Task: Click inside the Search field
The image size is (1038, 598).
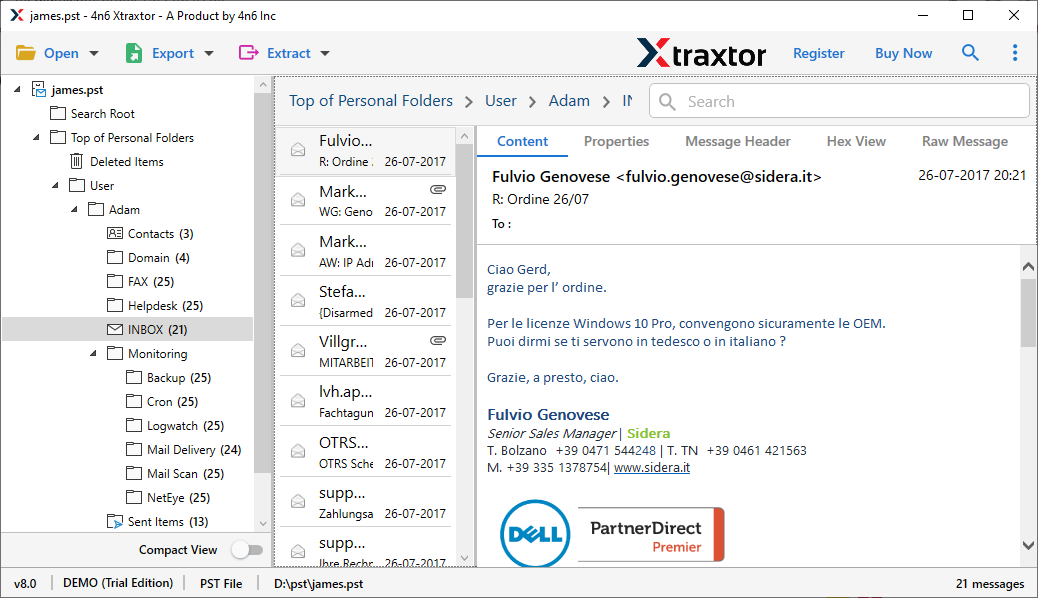Action: (840, 101)
